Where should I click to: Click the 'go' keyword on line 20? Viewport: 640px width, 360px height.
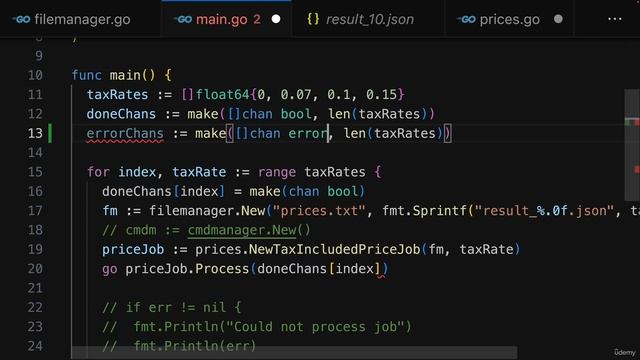coord(109,269)
